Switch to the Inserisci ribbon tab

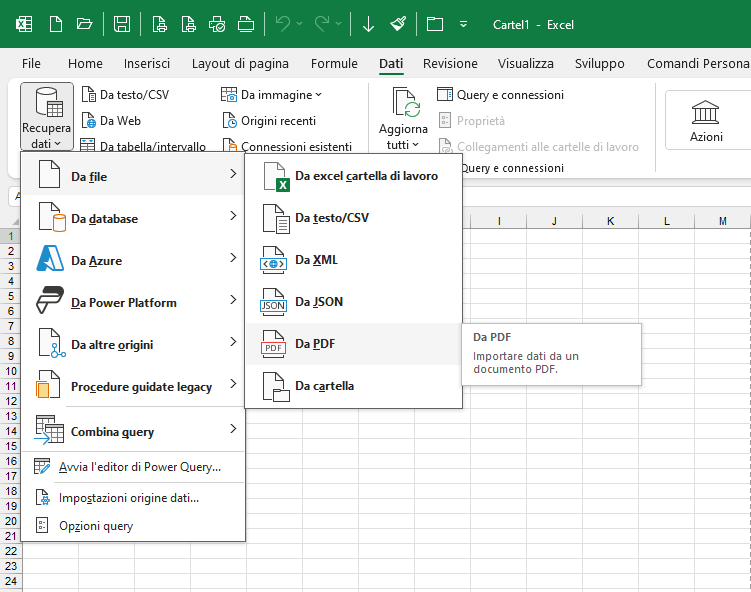point(147,63)
